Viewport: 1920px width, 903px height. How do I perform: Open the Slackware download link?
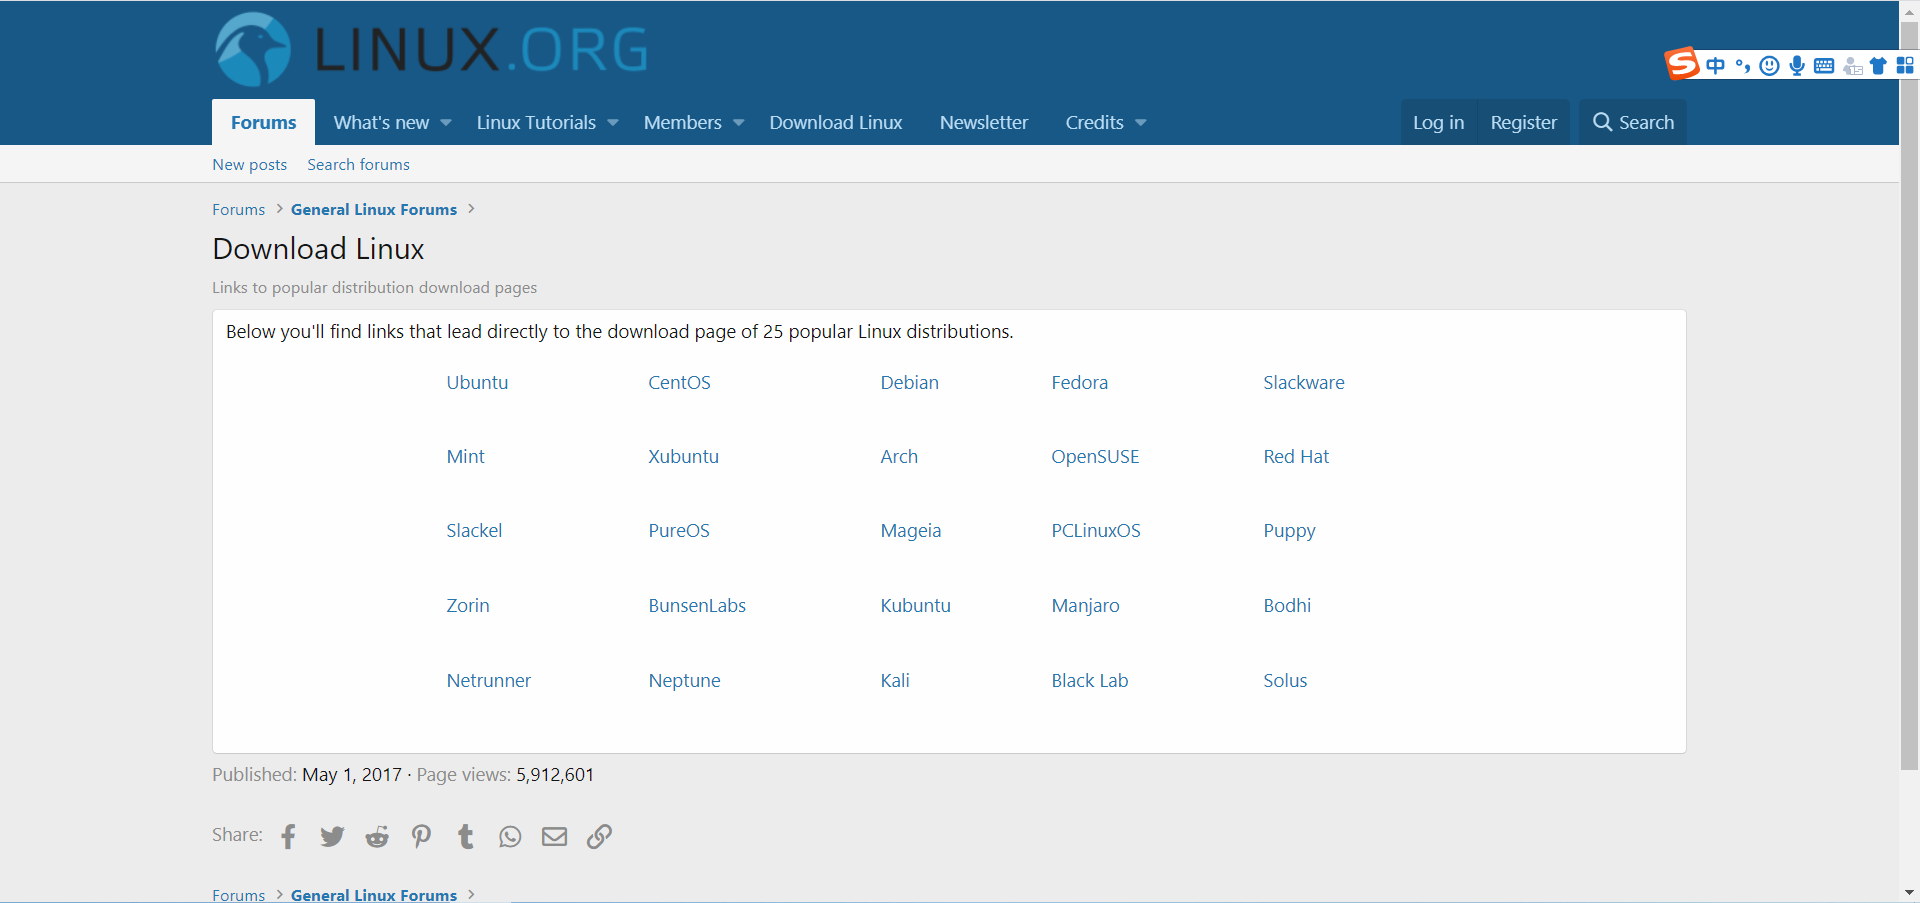[x=1303, y=382]
